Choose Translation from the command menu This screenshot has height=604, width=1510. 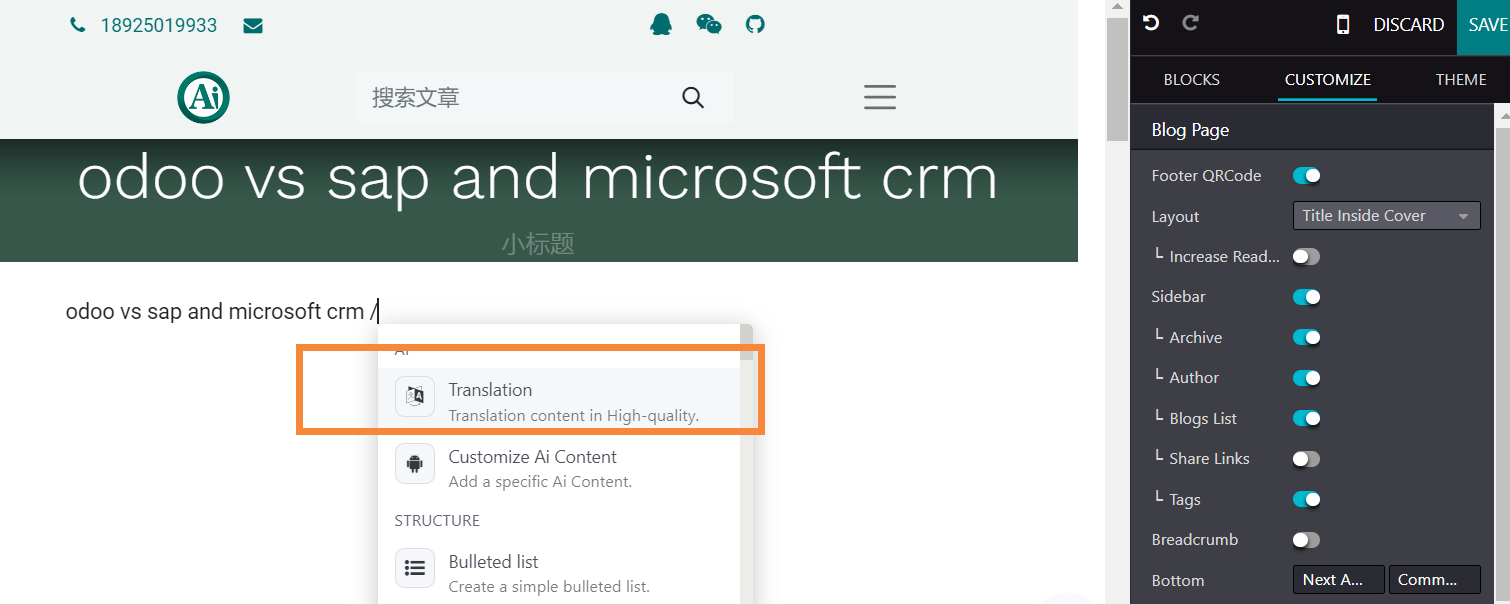559,401
